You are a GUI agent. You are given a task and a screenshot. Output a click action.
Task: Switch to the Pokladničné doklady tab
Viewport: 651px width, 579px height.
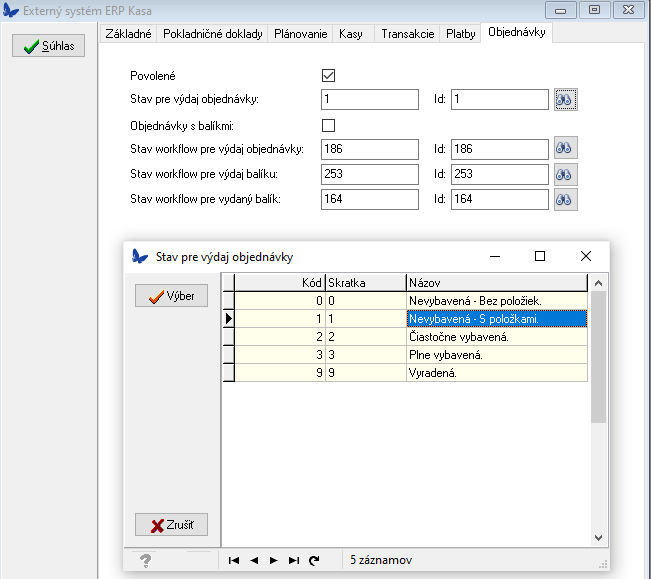pos(212,33)
